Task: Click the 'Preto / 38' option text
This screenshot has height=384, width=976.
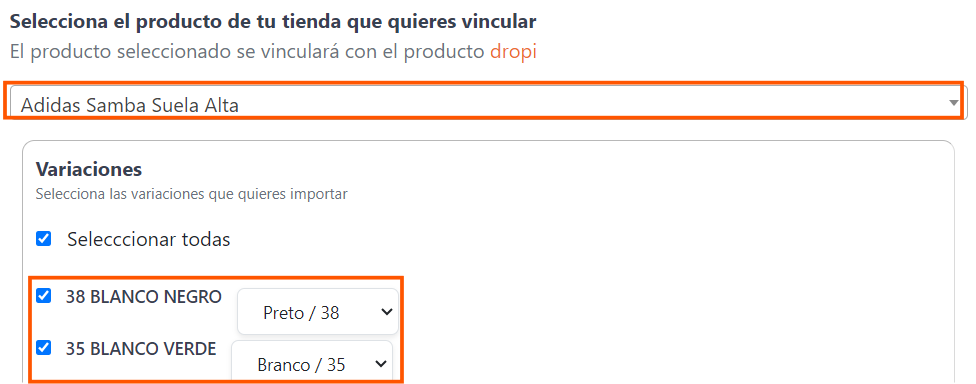Action: [301, 312]
